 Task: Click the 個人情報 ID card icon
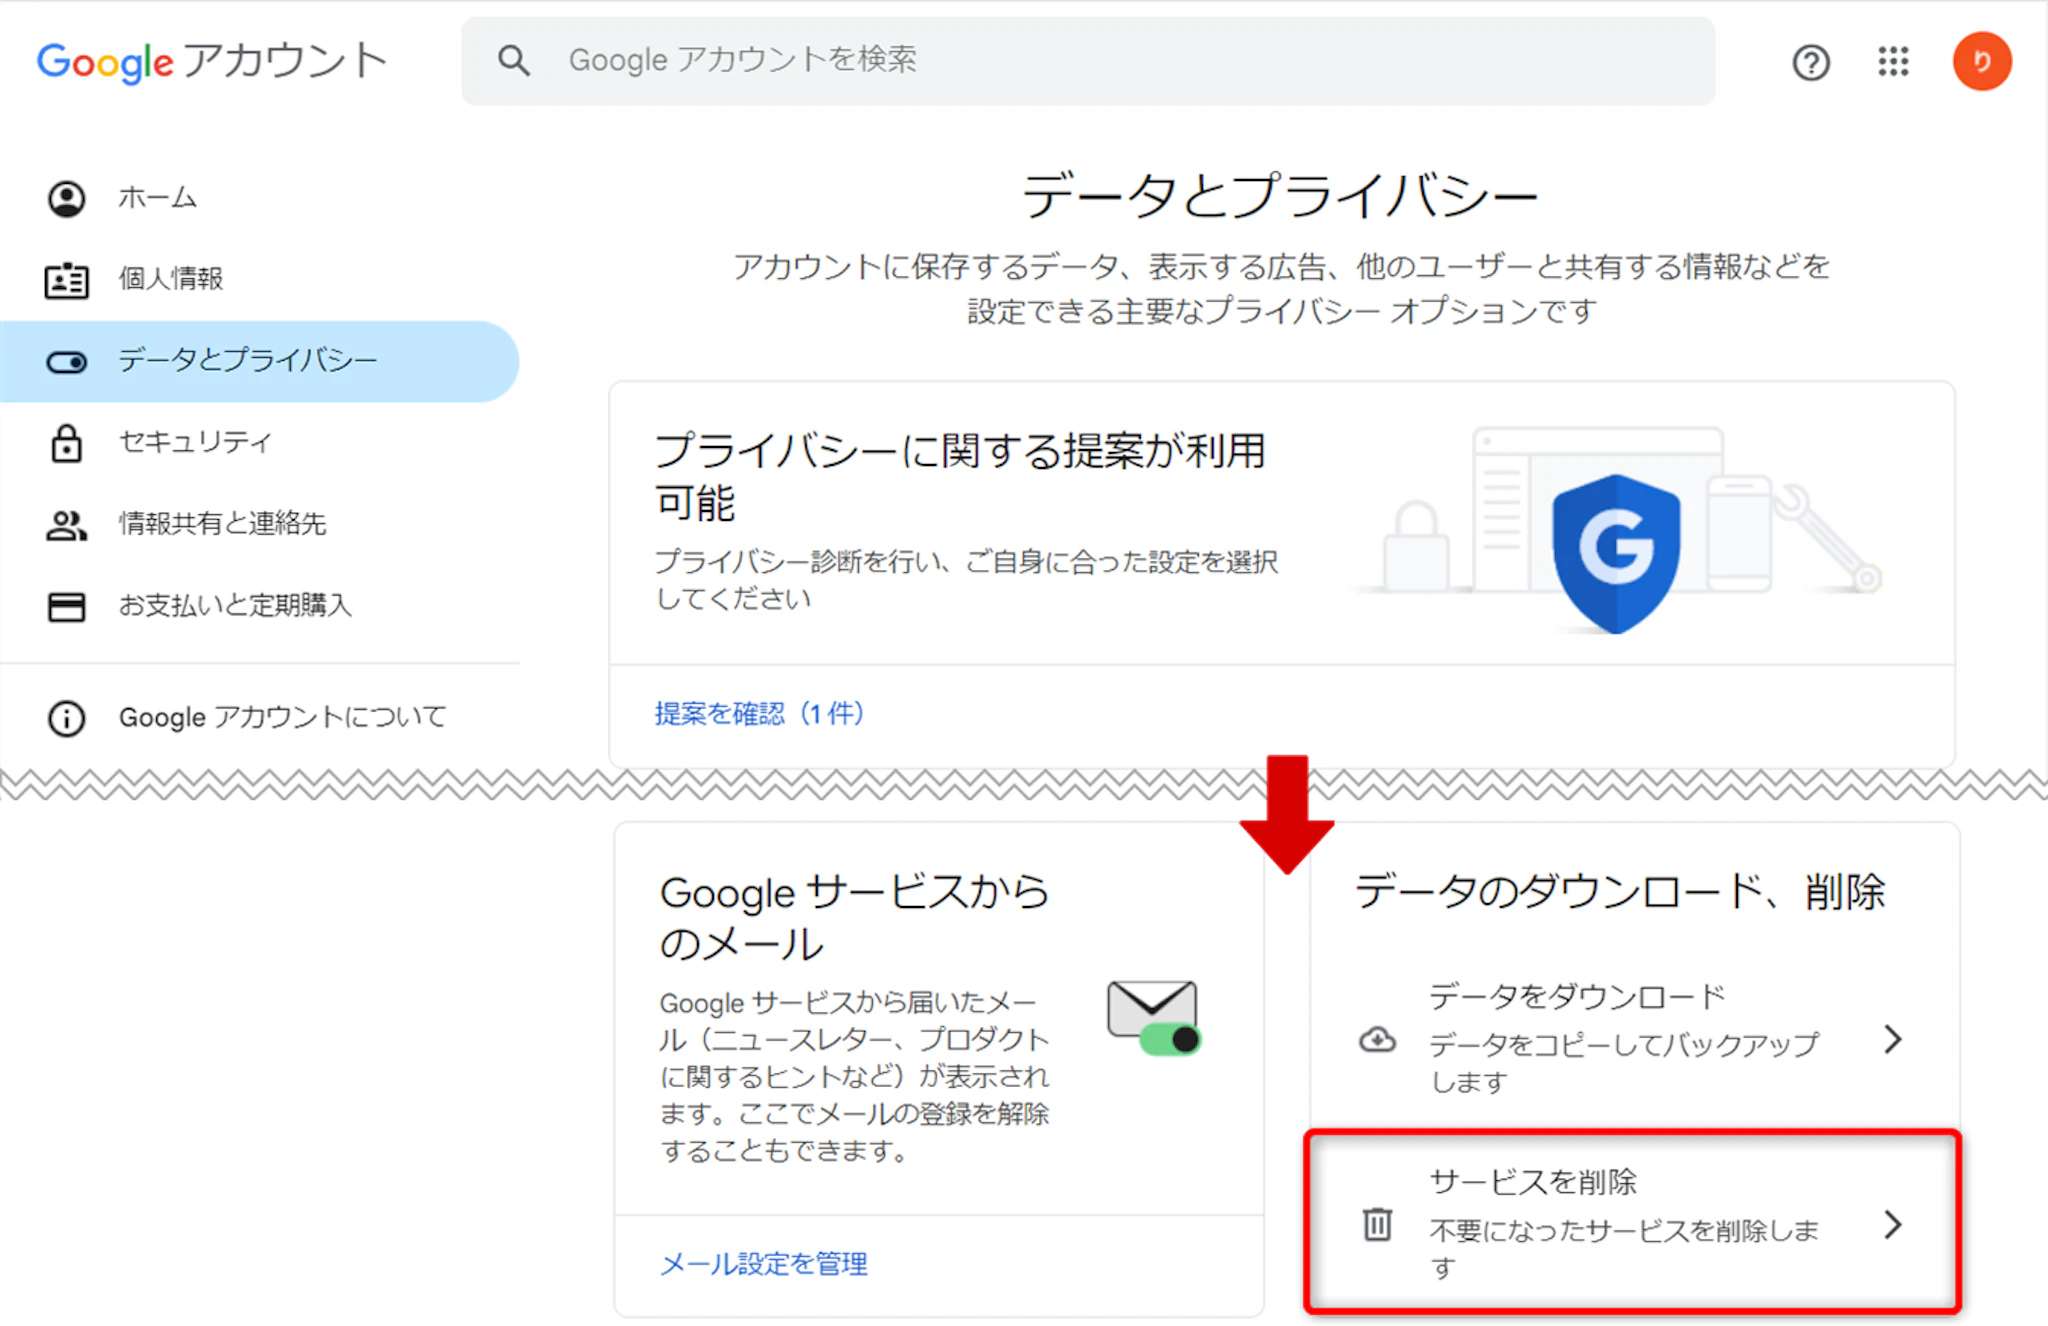coord(67,280)
